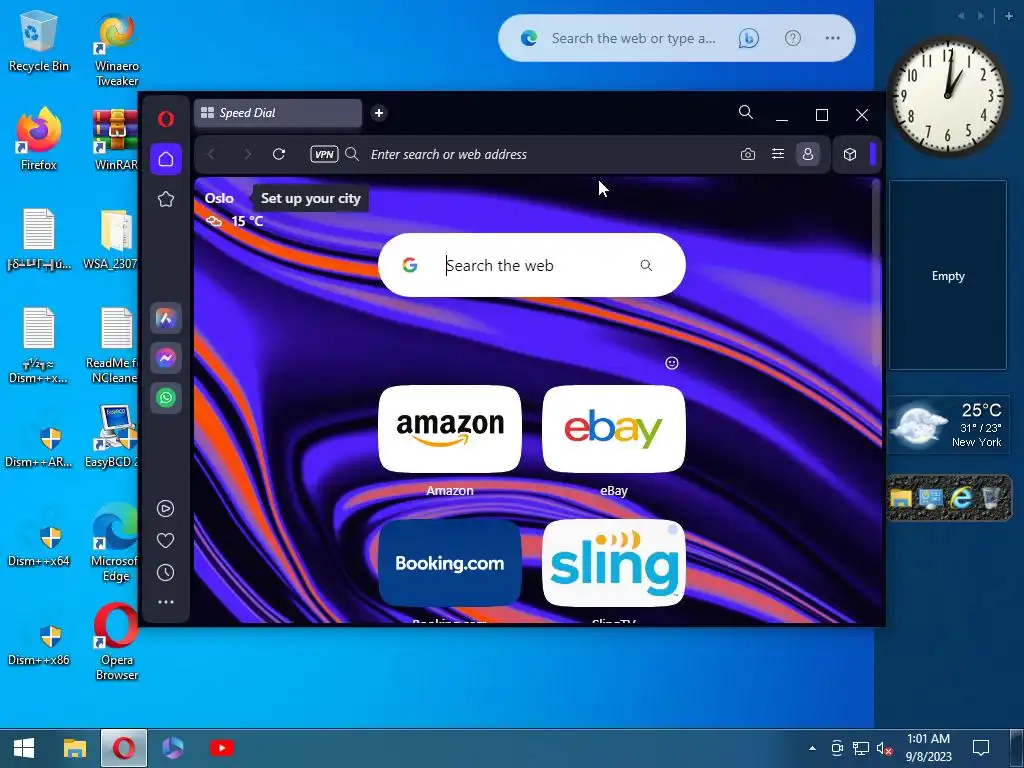
Task: Click Set up your city button
Action: [x=310, y=199]
